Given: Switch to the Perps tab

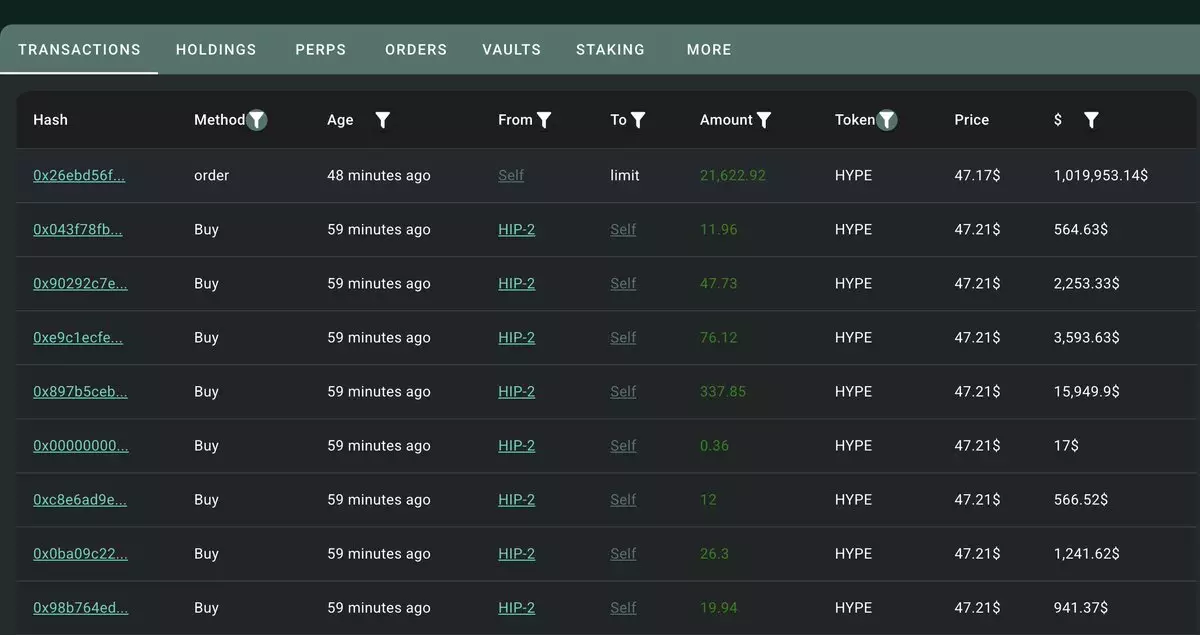Looking at the screenshot, I should pyautogui.click(x=321, y=49).
